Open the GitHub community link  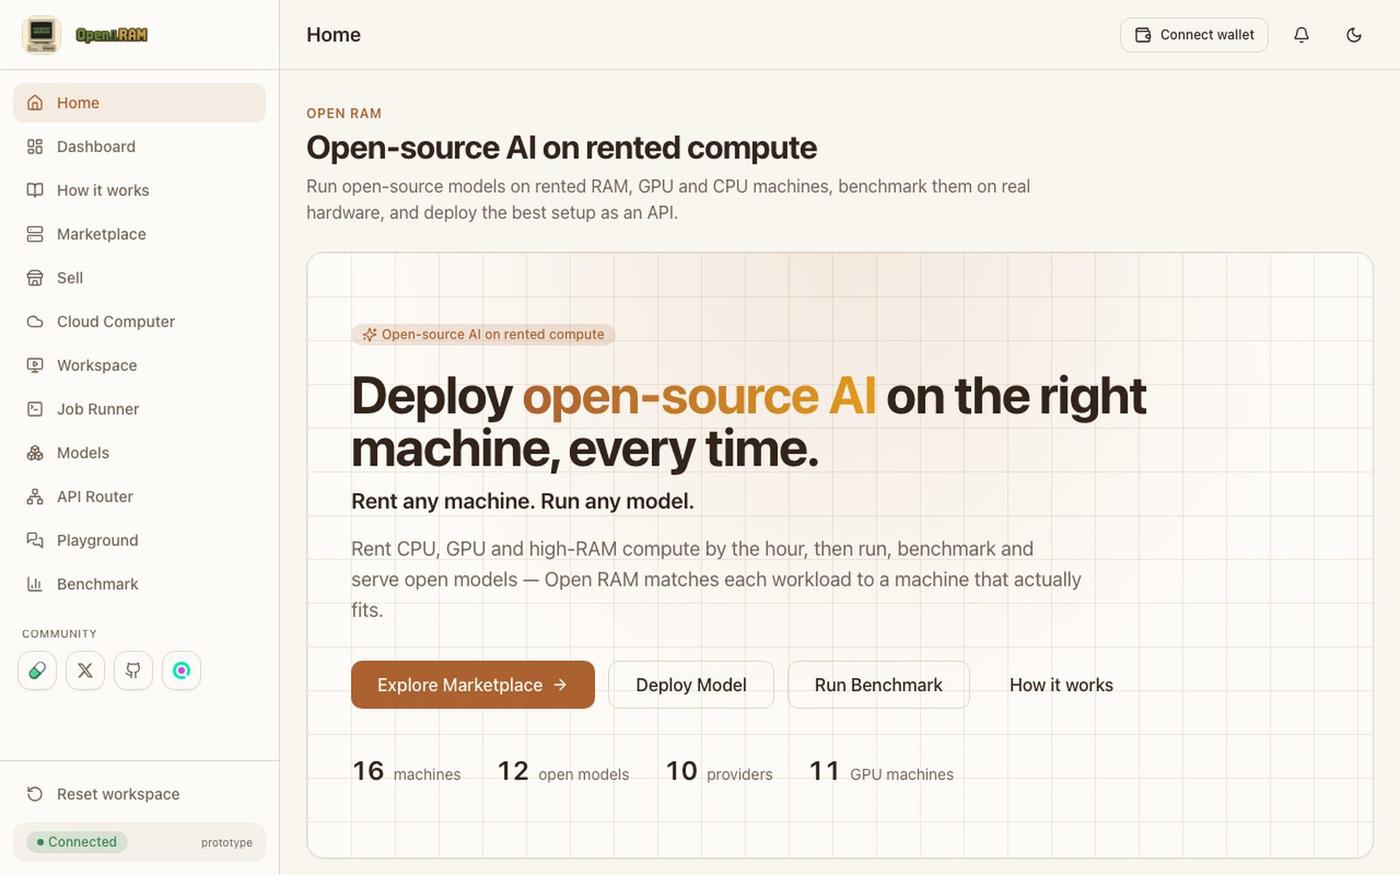pos(133,670)
